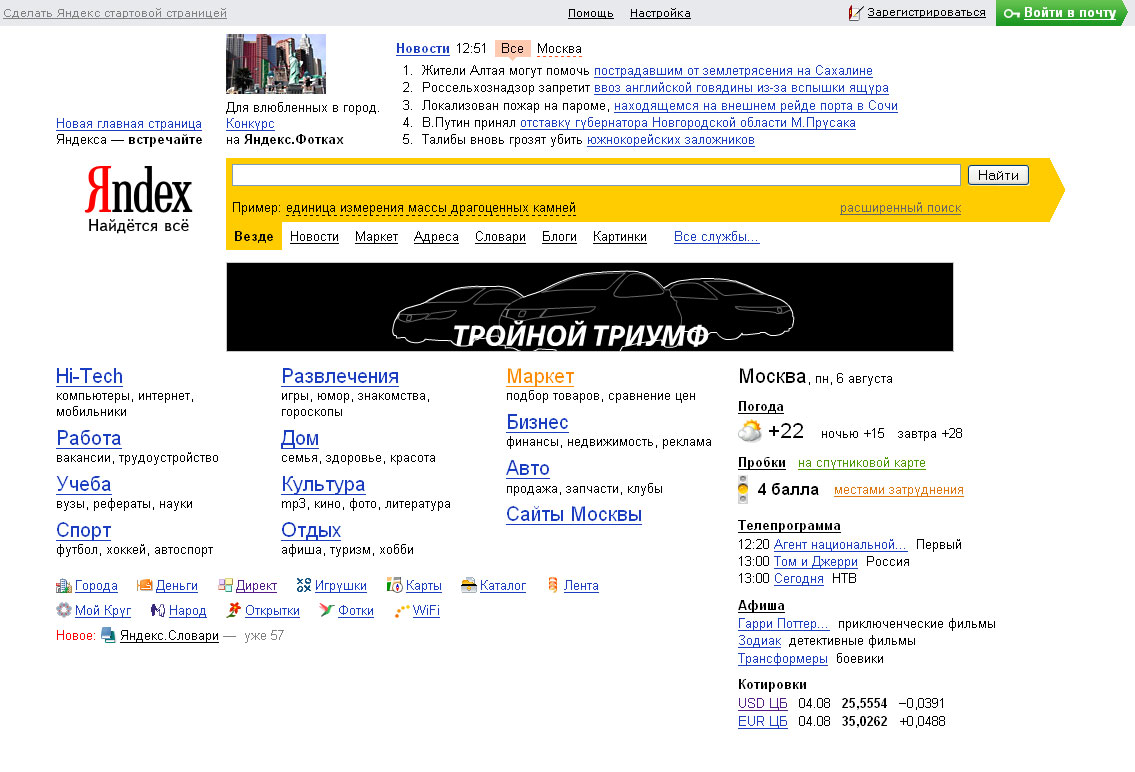Select the Новости search tab

(x=314, y=237)
